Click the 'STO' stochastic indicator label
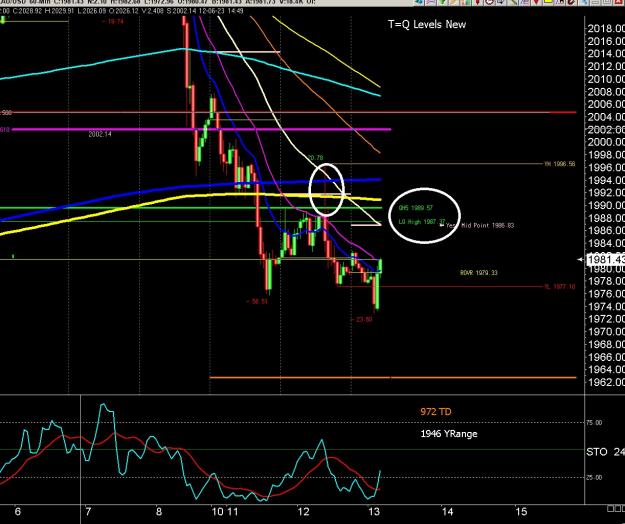The width and height of the screenshot is (625, 524). click(x=597, y=452)
